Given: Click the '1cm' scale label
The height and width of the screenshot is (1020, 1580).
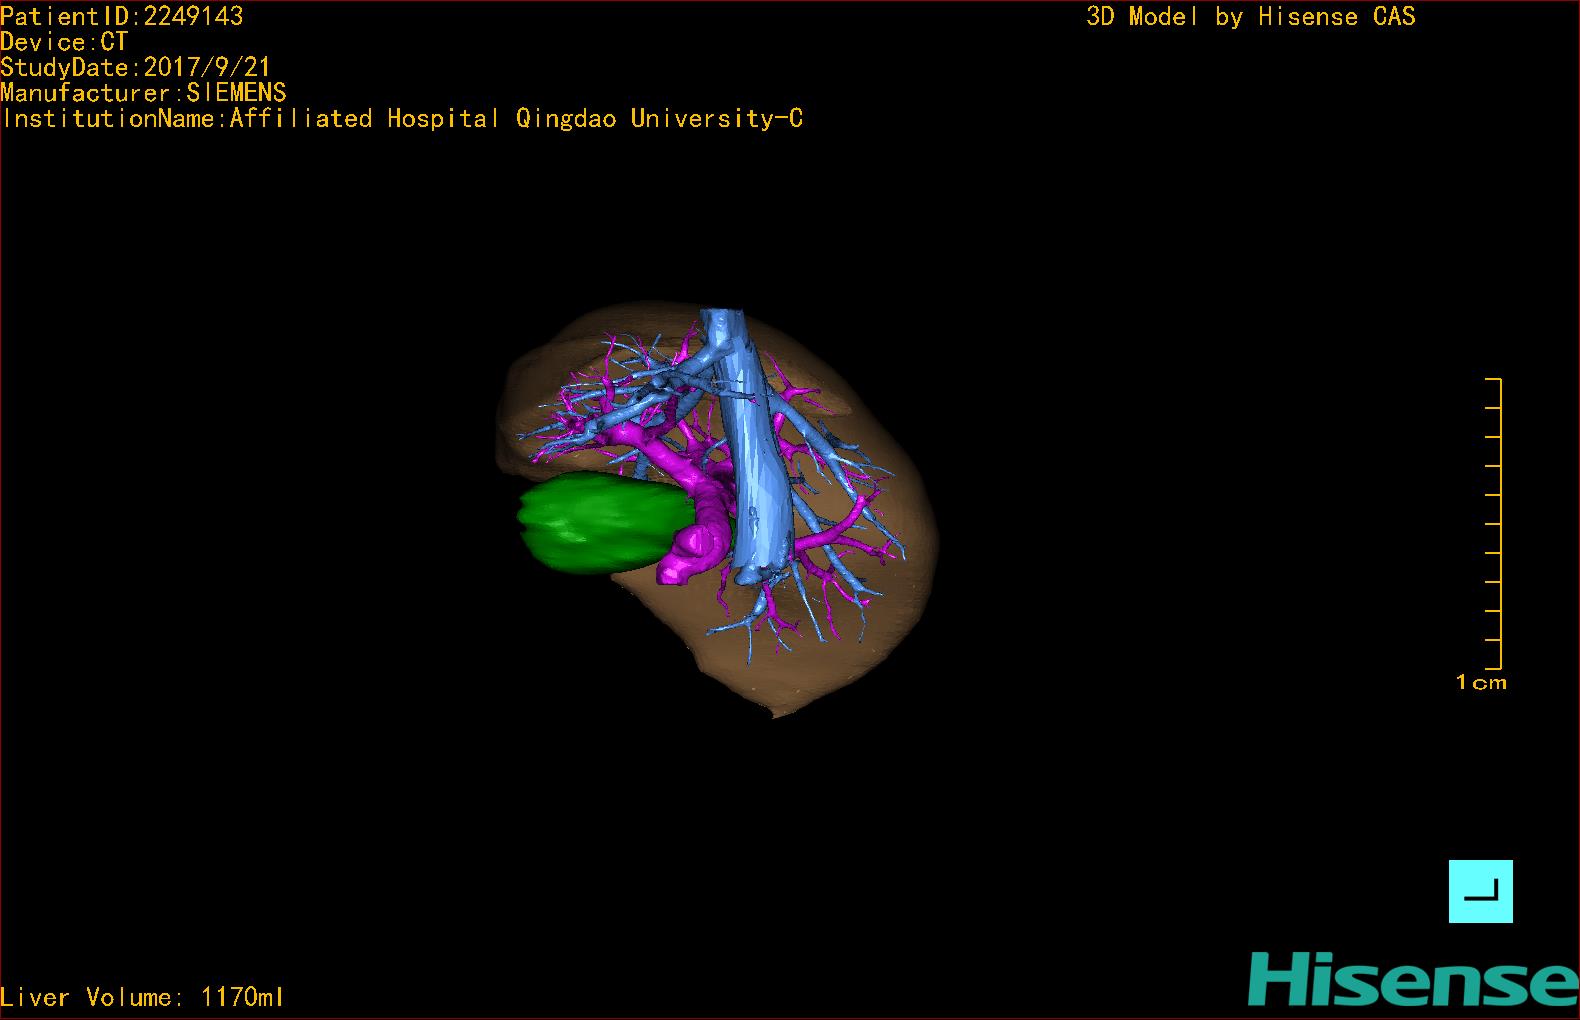Looking at the screenshot, I should (1481, 682).
